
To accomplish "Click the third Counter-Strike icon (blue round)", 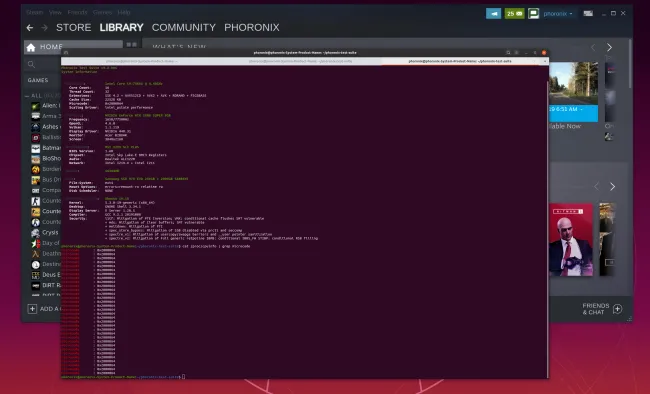I will click(36, 222).
